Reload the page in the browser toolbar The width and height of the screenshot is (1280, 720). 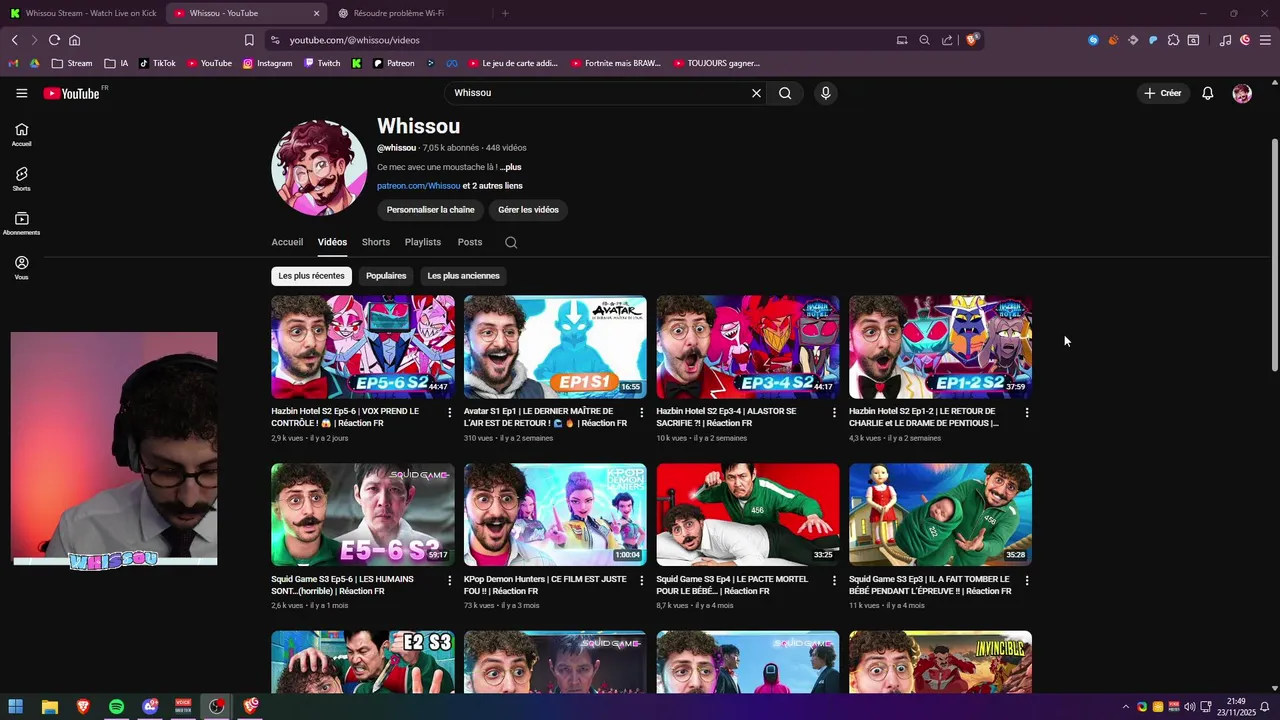(x=54, y=40)
